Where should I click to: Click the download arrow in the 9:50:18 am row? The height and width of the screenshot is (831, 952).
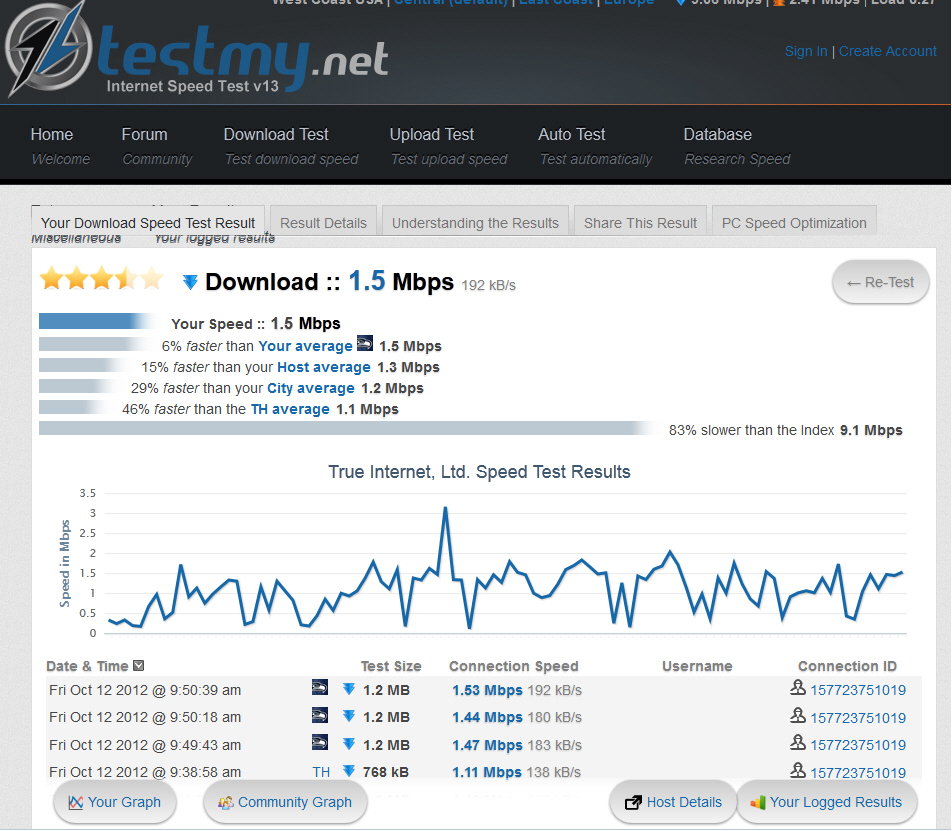pyautogui.click(x=348, y=716)
